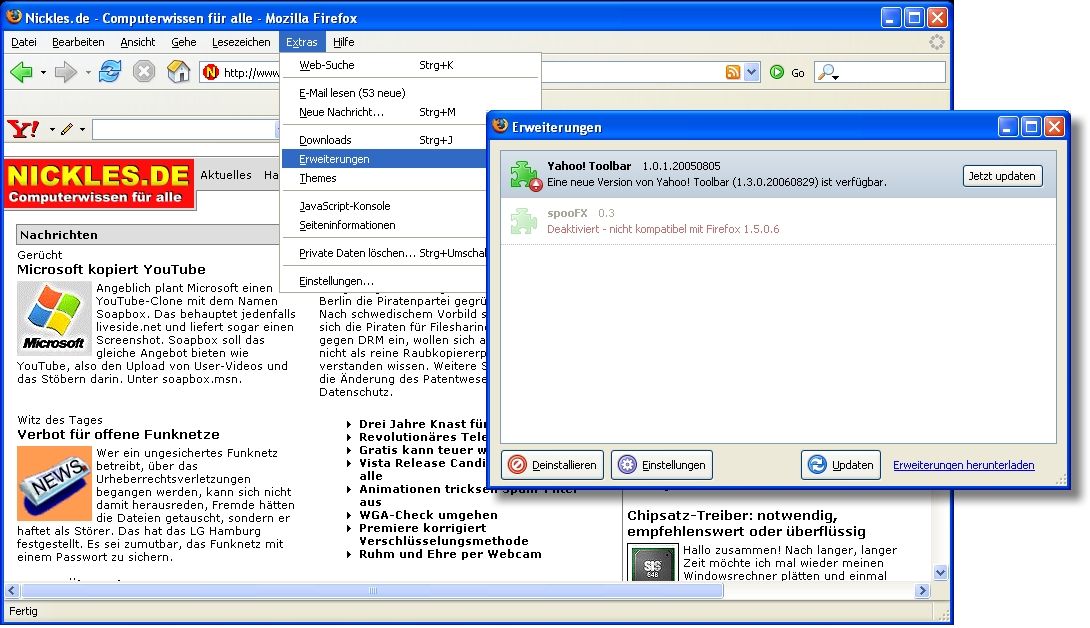1090x628 pixels.
Task: Go back with green back arrow
Action: [21, 72]
